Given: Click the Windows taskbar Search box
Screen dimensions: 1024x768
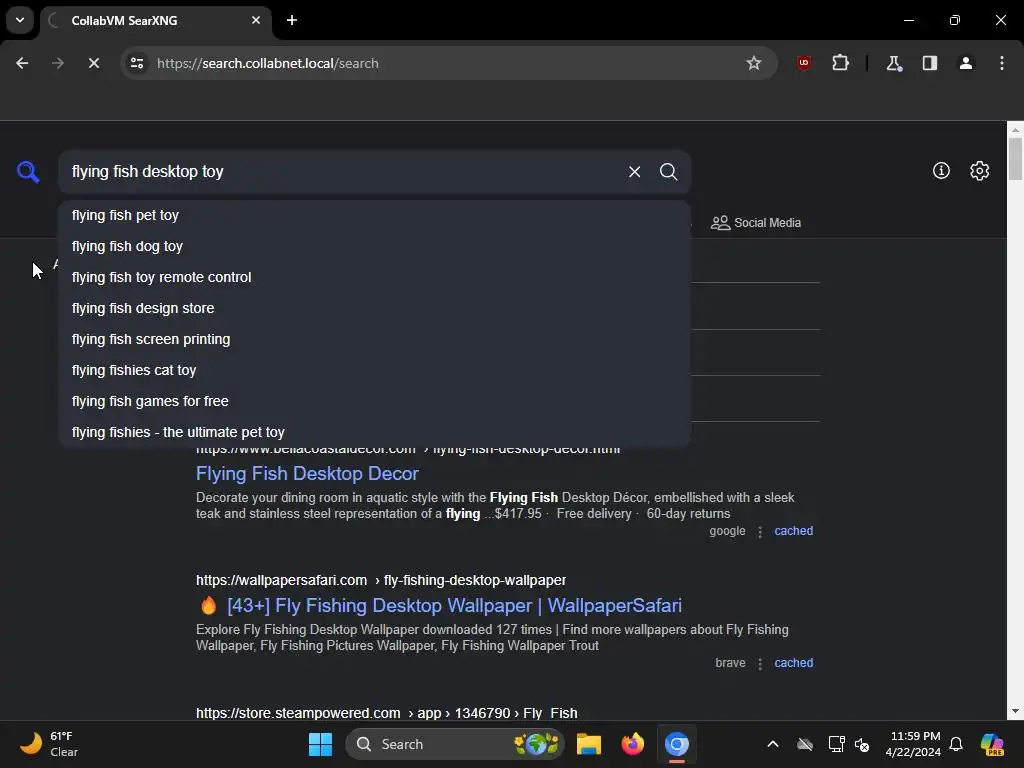Looking at the screenshot, I should (455, 744).
